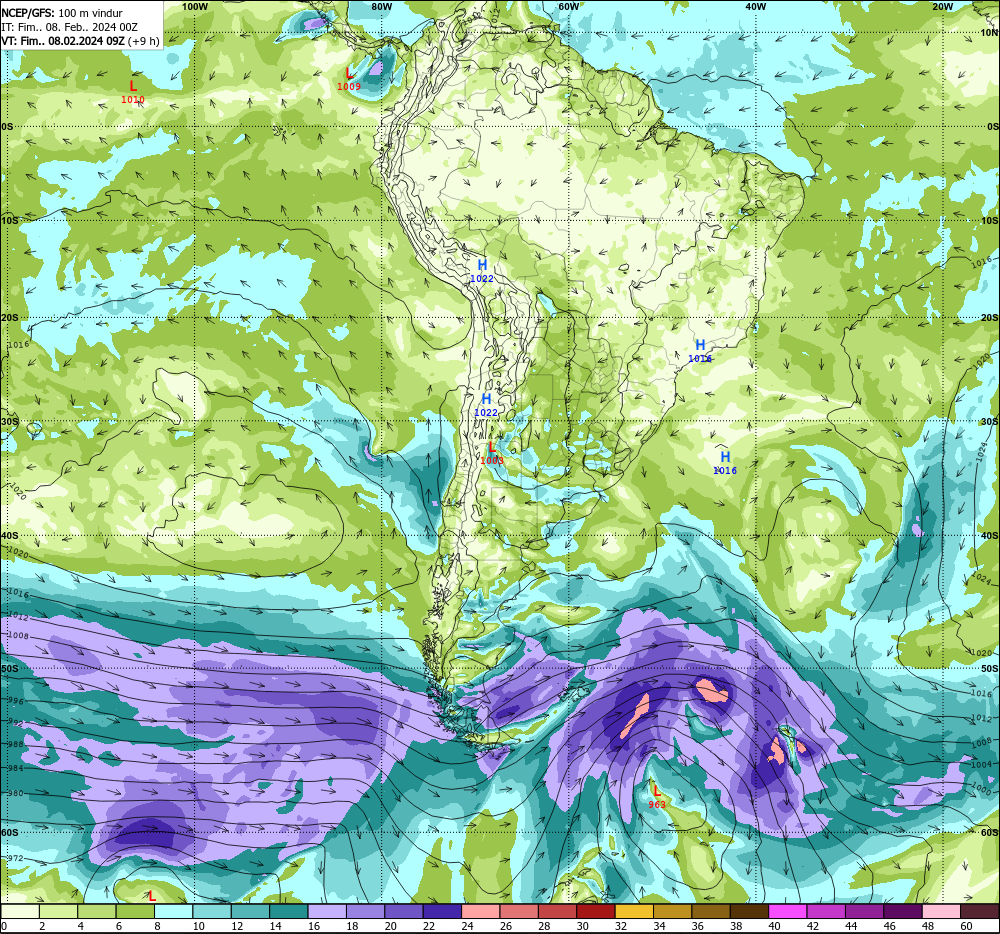Image resolution: width=1000 pixels, height=934 pixels.
Task: Click the 1004 isobar label
Action: [982, 764]
